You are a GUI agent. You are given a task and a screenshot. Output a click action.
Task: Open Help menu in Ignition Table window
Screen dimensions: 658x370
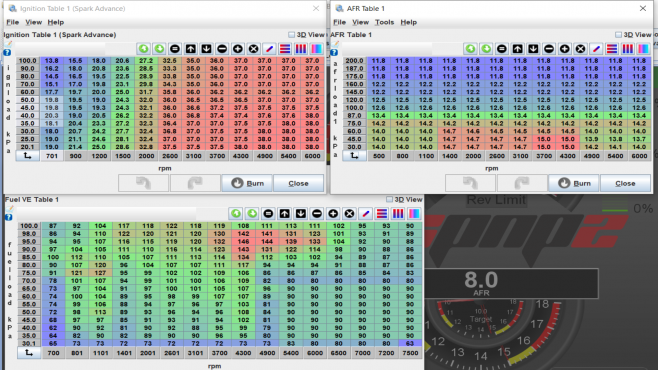(x=55, y=22)
